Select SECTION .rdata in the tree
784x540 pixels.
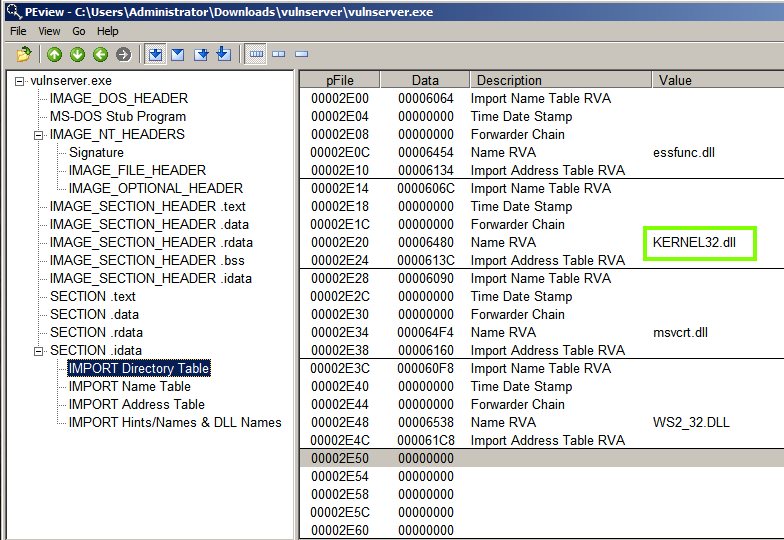pos(96,332)
